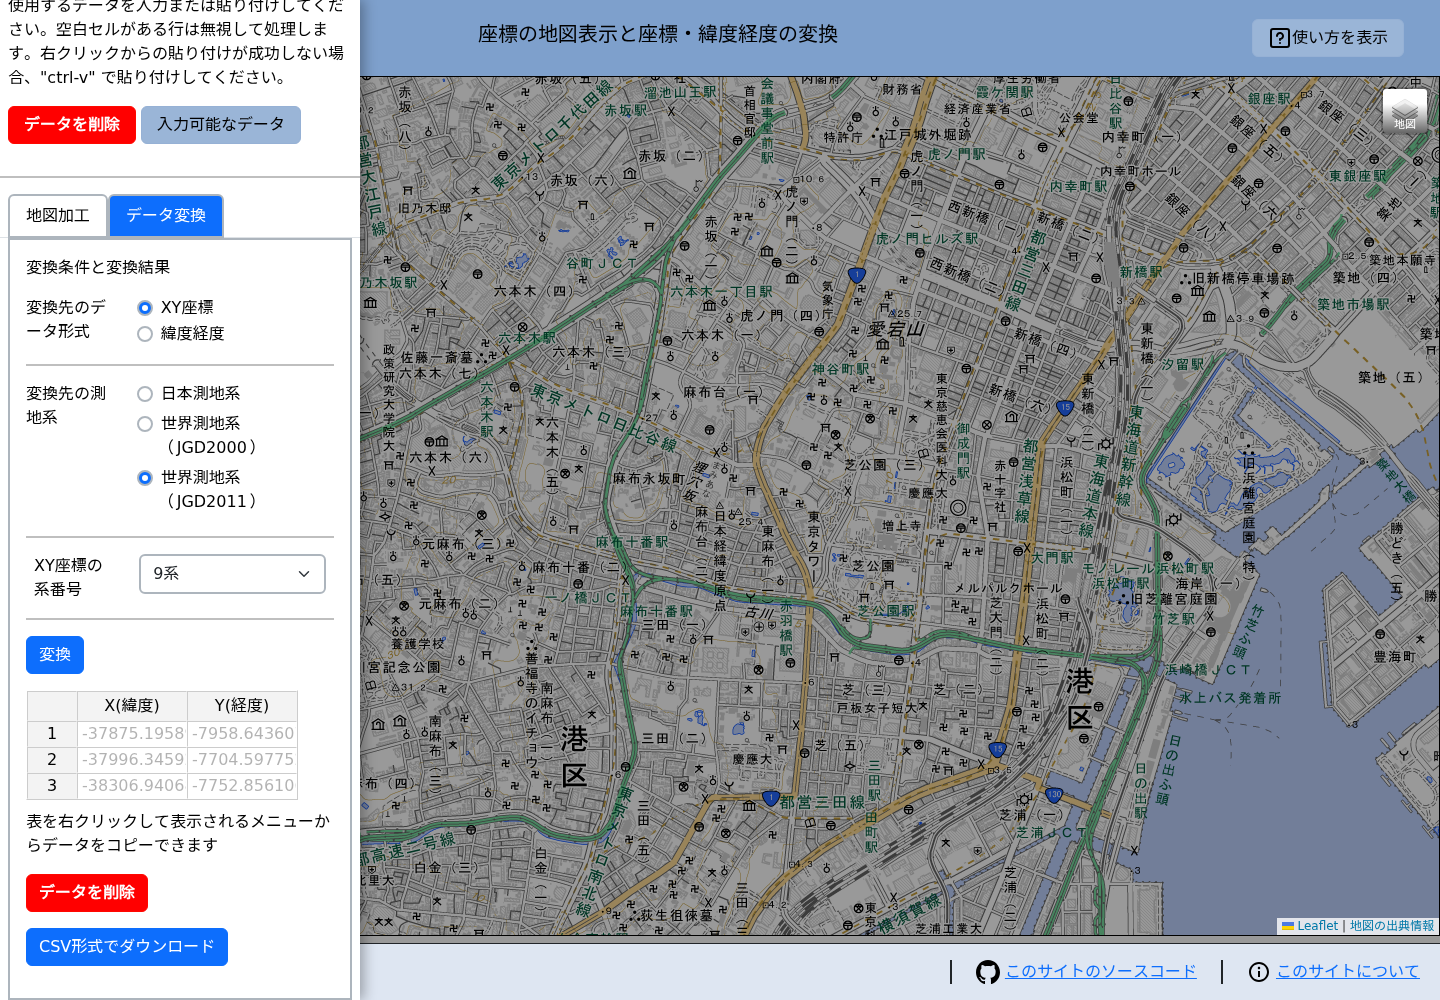Download results with CSV形式でダウンロード button

coord(127,947)
